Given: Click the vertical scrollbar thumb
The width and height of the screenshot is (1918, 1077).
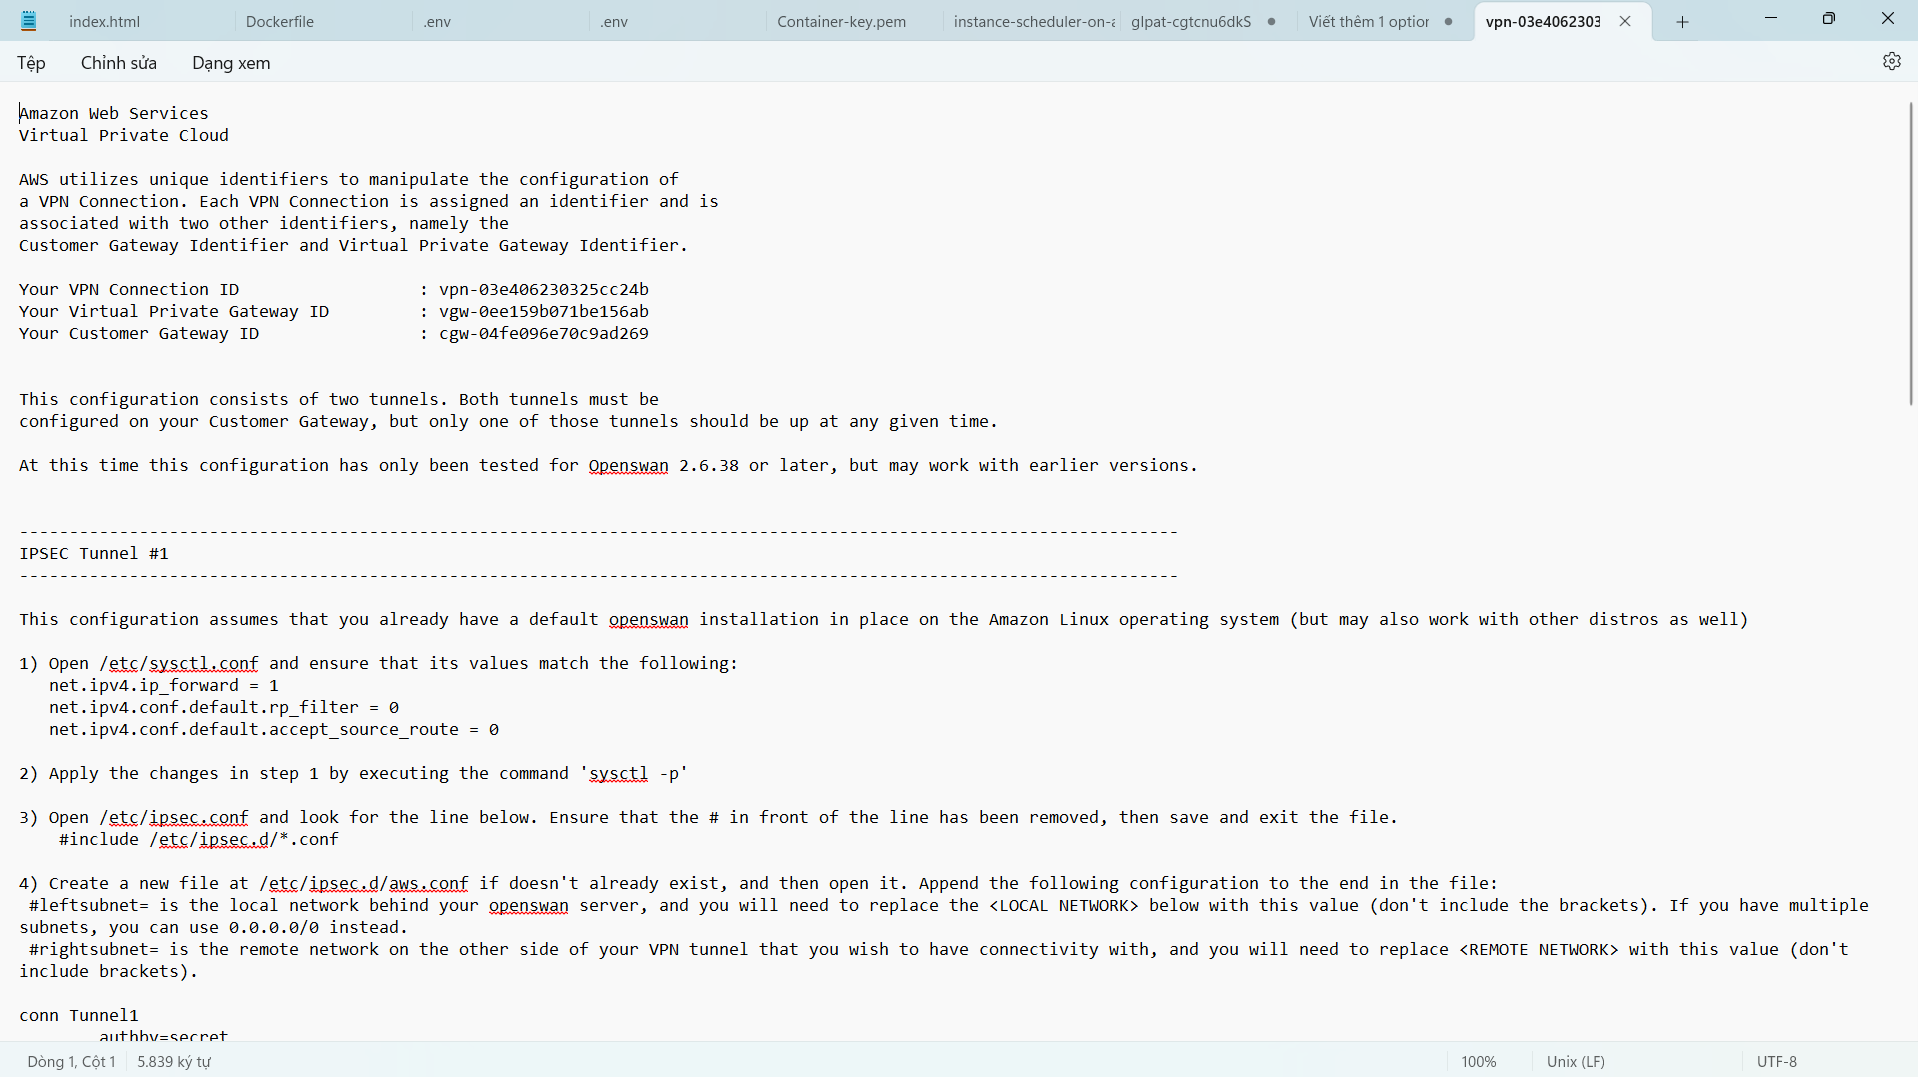Looking at the screenshot, I should [1910, 253].
